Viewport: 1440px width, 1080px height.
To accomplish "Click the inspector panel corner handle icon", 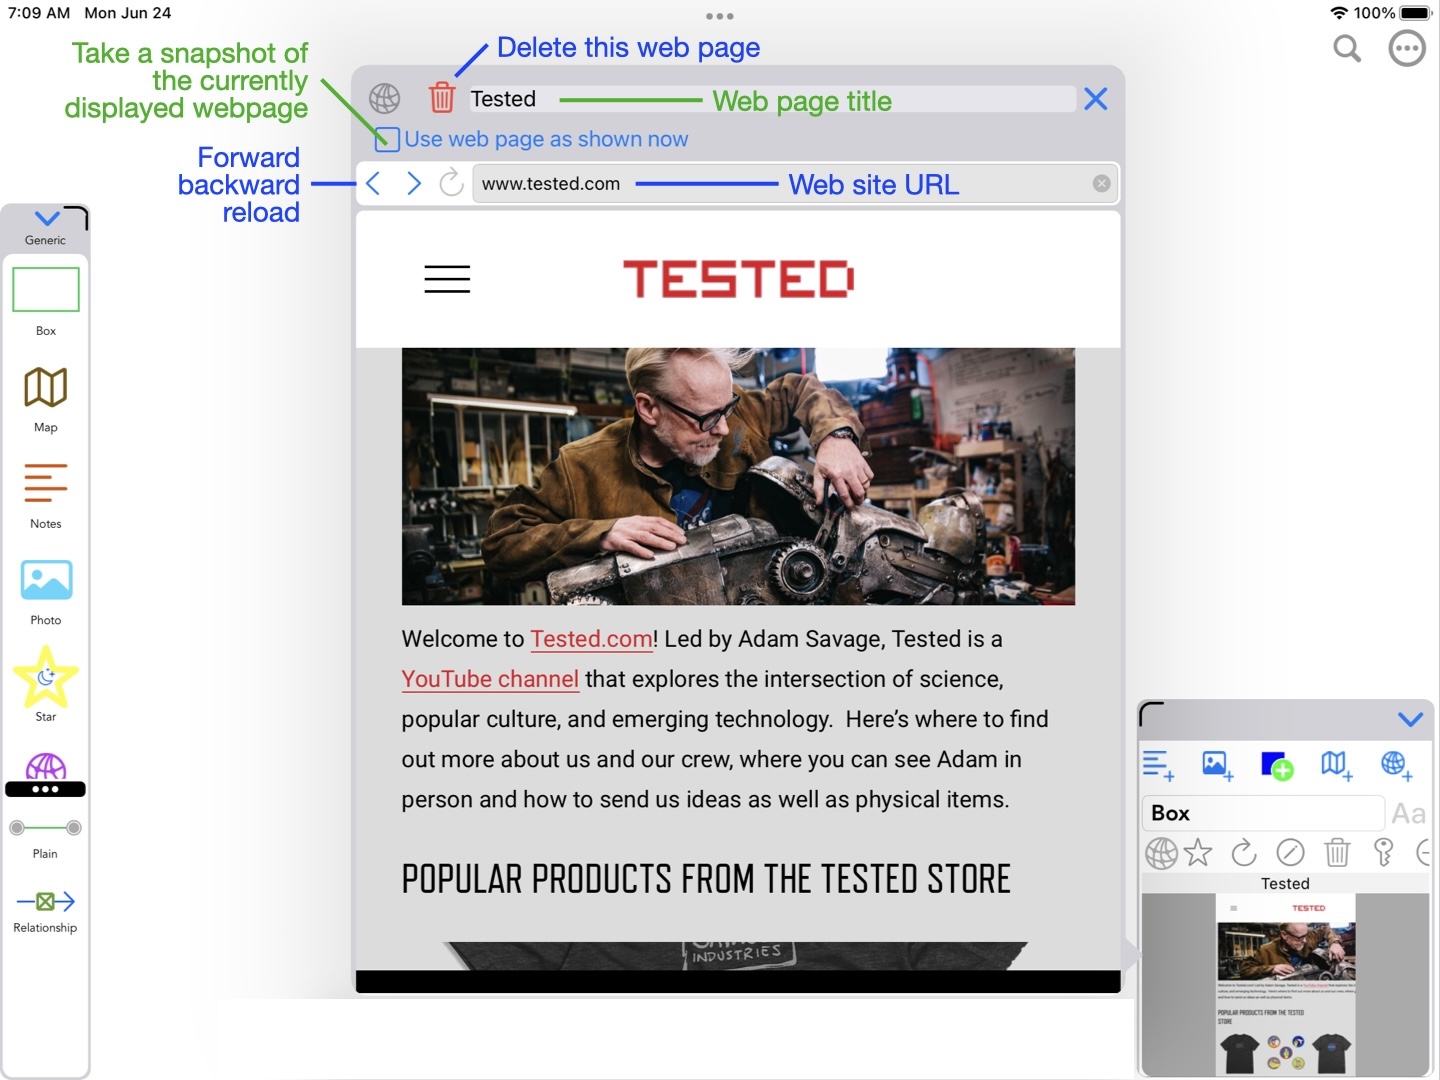I will pyautogui.click(x=1152, y=714).
